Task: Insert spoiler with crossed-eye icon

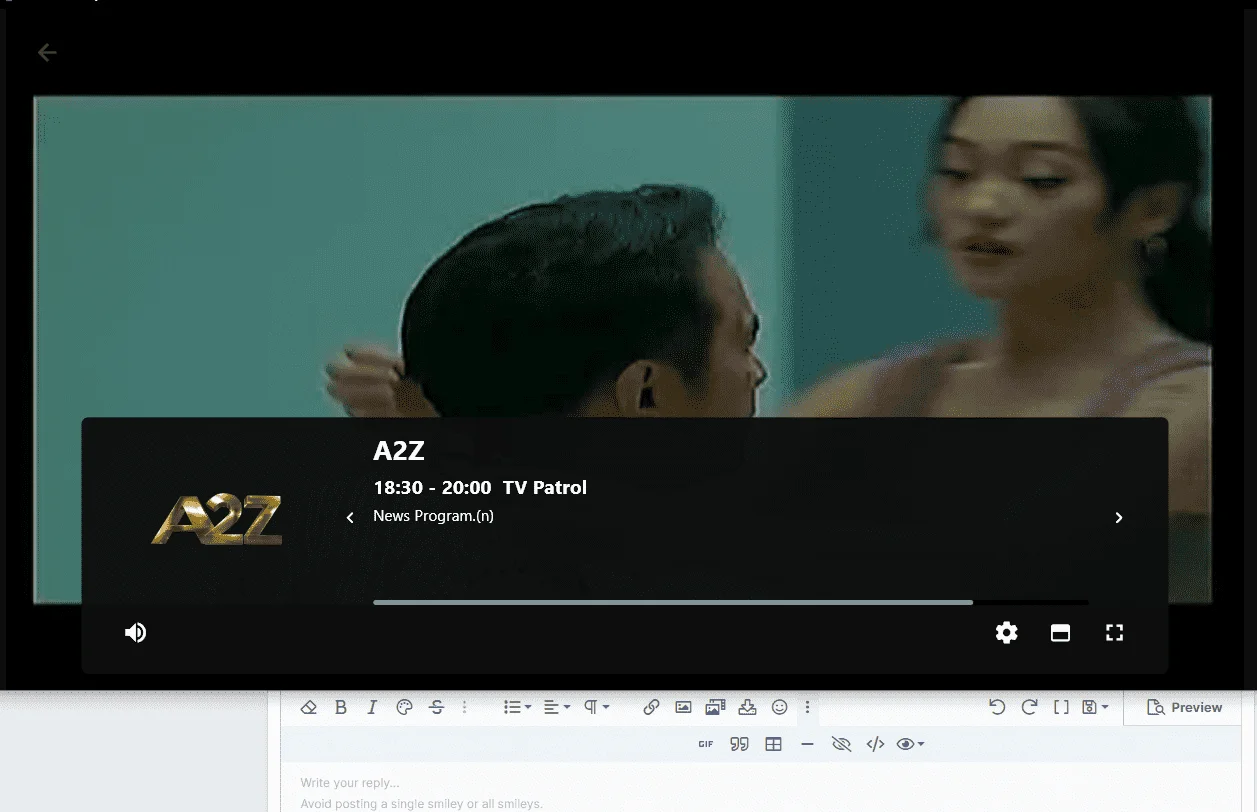Action: [841, 744]
